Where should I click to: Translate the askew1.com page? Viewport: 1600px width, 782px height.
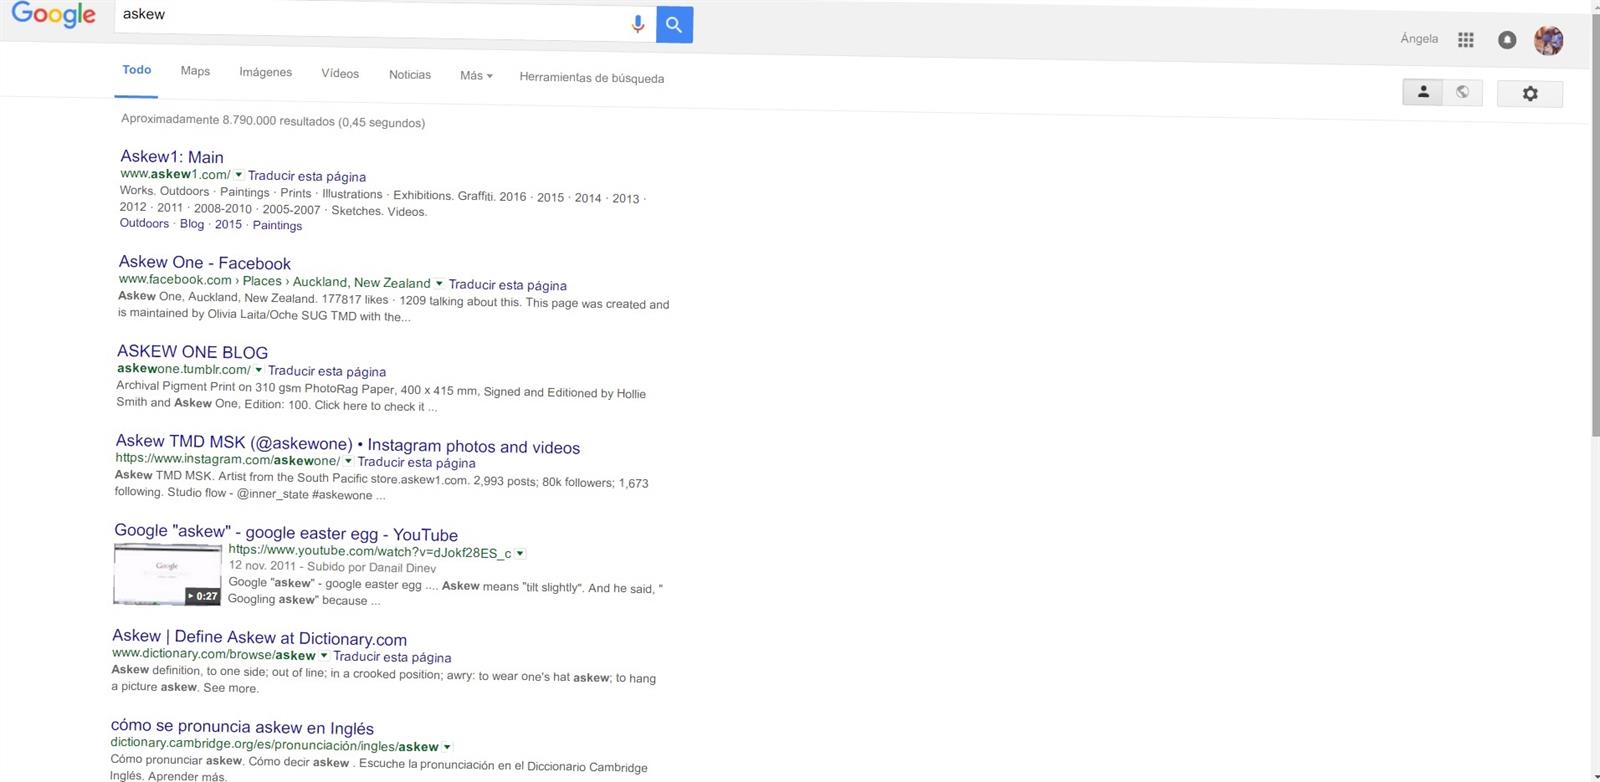click(x=307, y=176)
